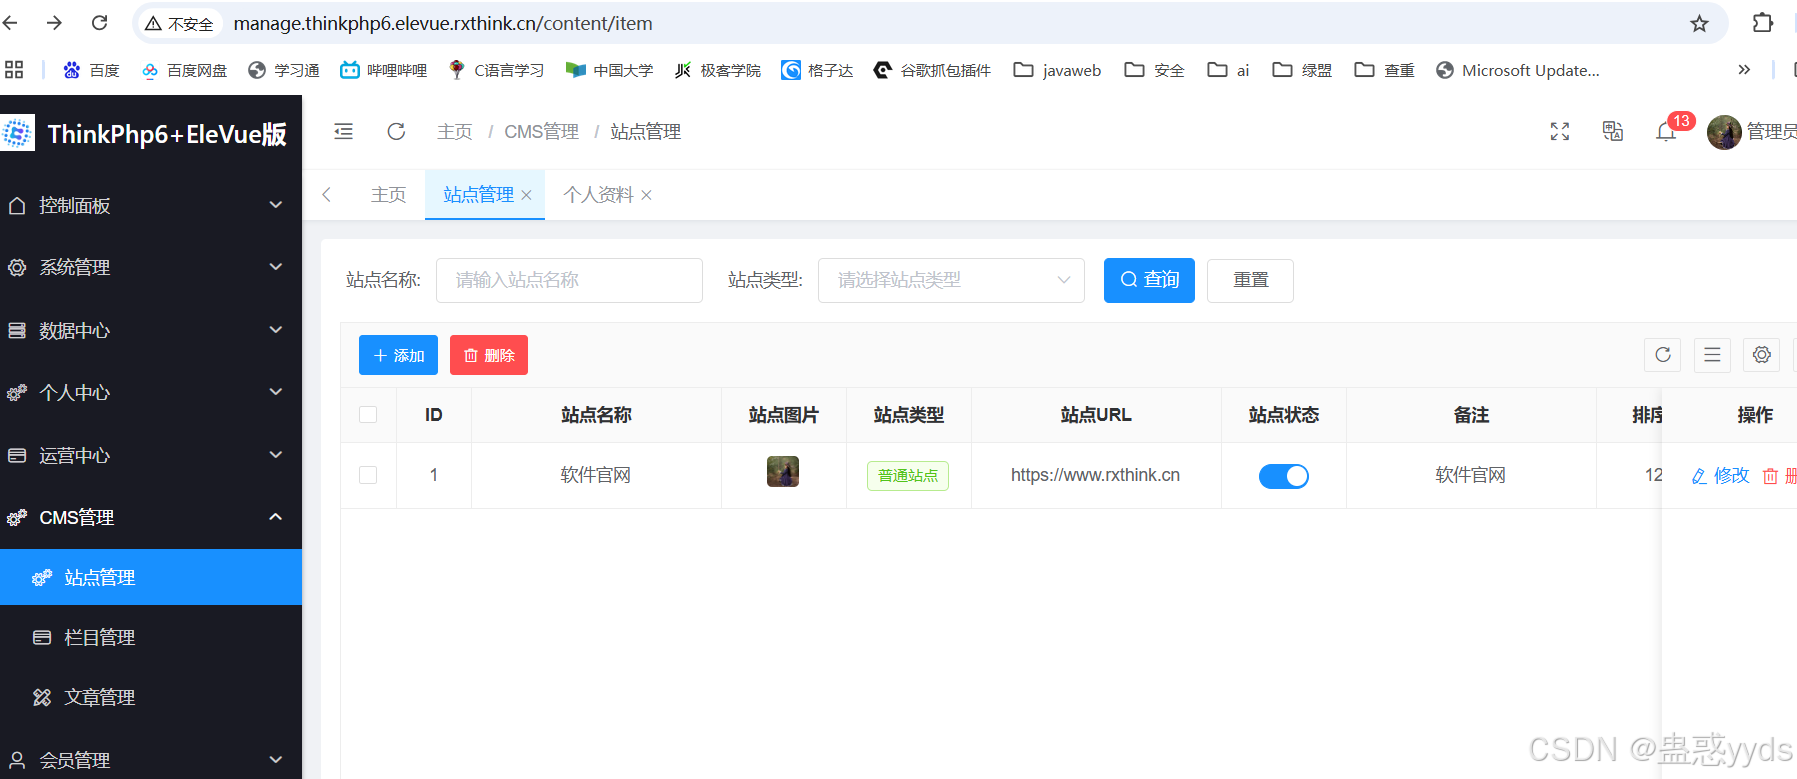Click the https://www.rxthink.cn URL cell
The height and width of the screenshot is (779, 1797).
click(x=1095, y=475)
